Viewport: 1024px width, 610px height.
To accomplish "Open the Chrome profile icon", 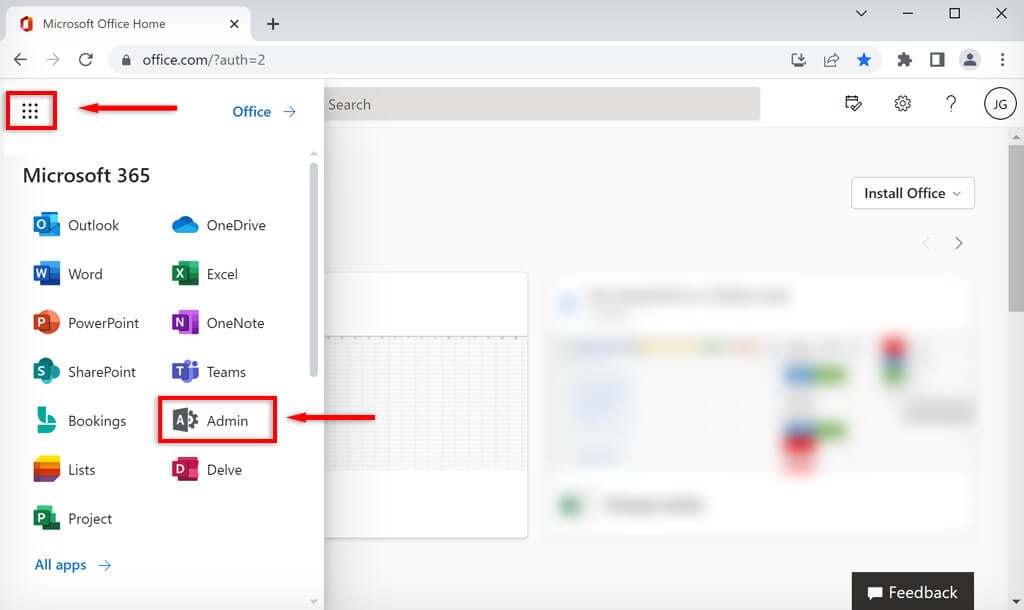I will (970, 60).
